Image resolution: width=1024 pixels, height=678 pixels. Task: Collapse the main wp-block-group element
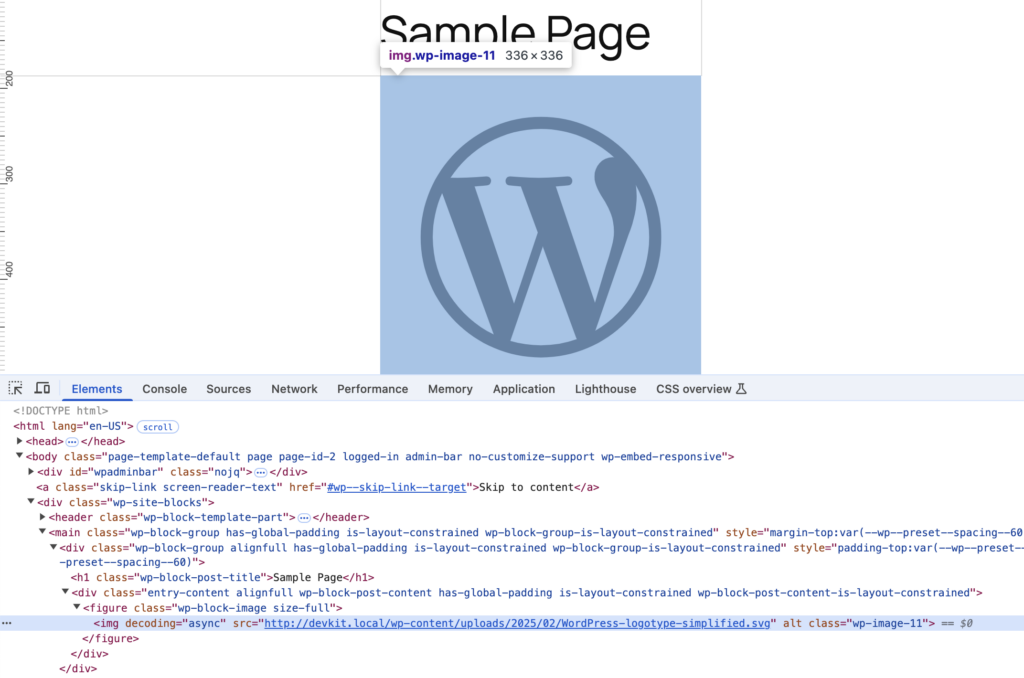click(42, 532)
